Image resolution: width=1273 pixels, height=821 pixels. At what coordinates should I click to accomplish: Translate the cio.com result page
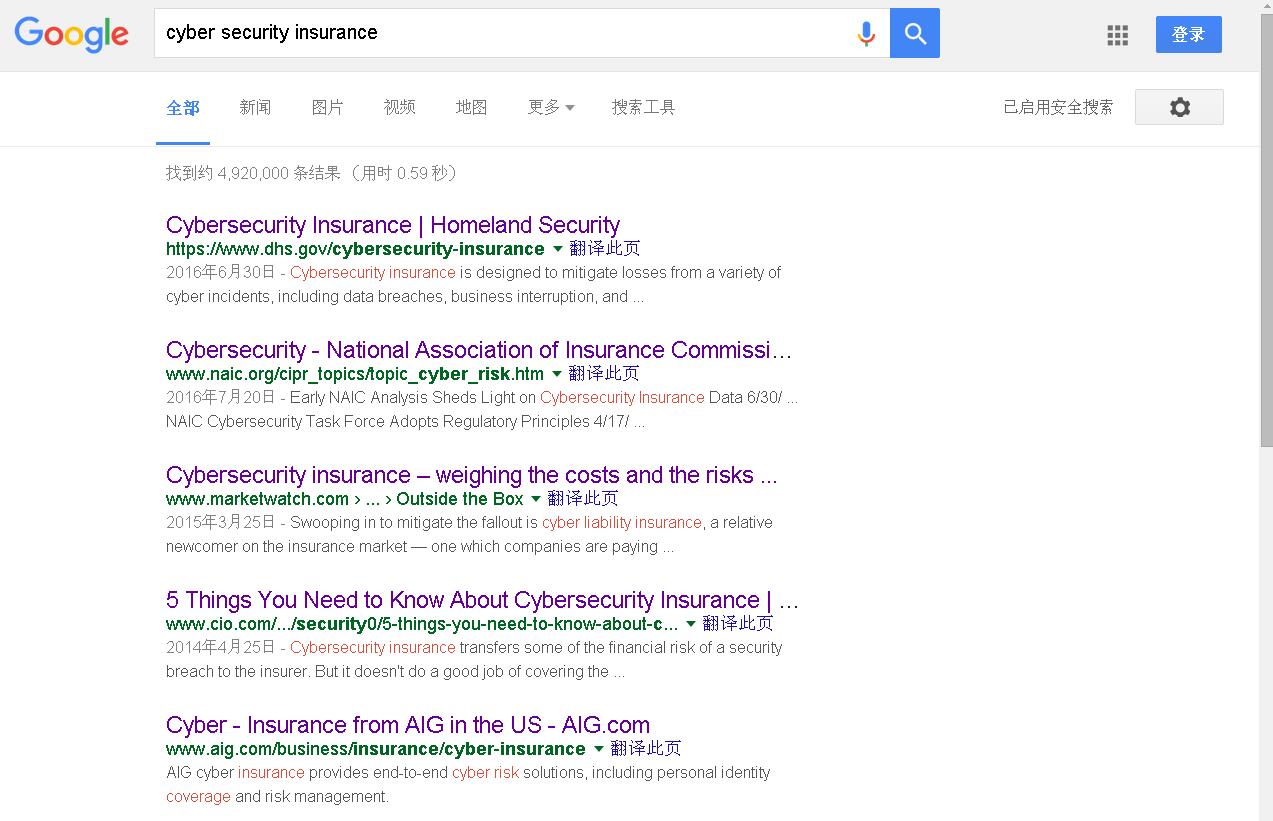coord(738,623)
